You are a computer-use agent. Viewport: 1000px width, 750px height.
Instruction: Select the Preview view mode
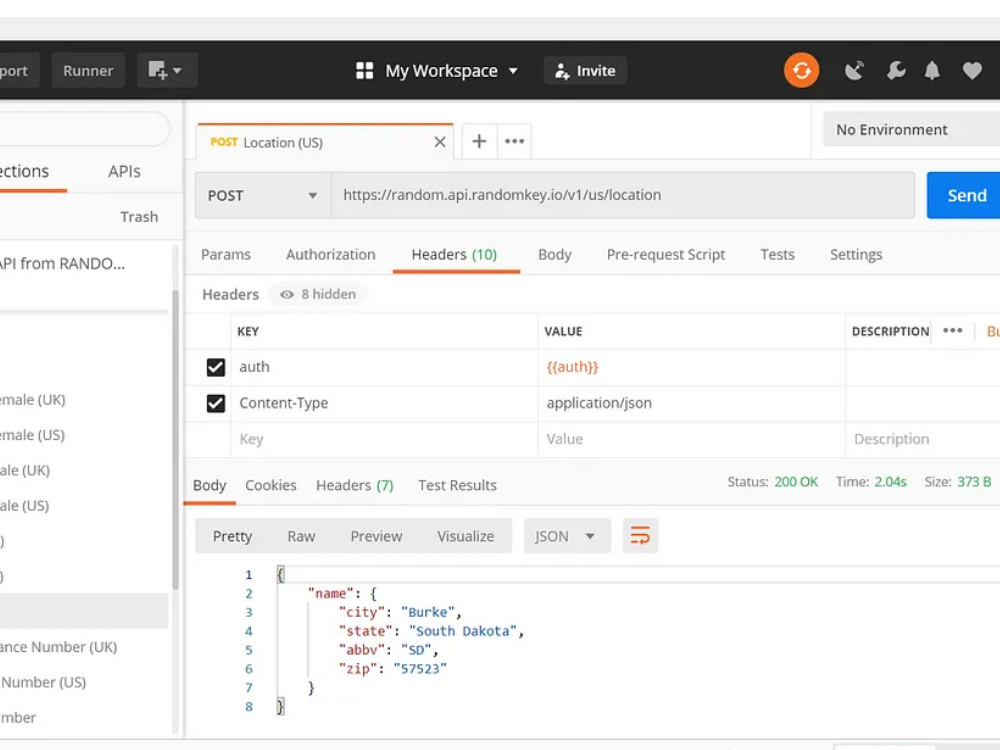coord(376,536)
